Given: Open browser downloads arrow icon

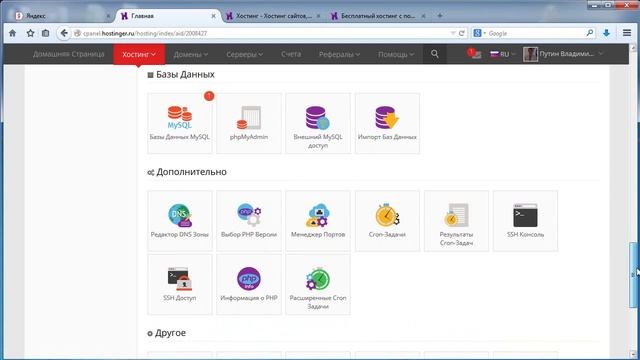Looking at the screenshot, I should (607, 33).
